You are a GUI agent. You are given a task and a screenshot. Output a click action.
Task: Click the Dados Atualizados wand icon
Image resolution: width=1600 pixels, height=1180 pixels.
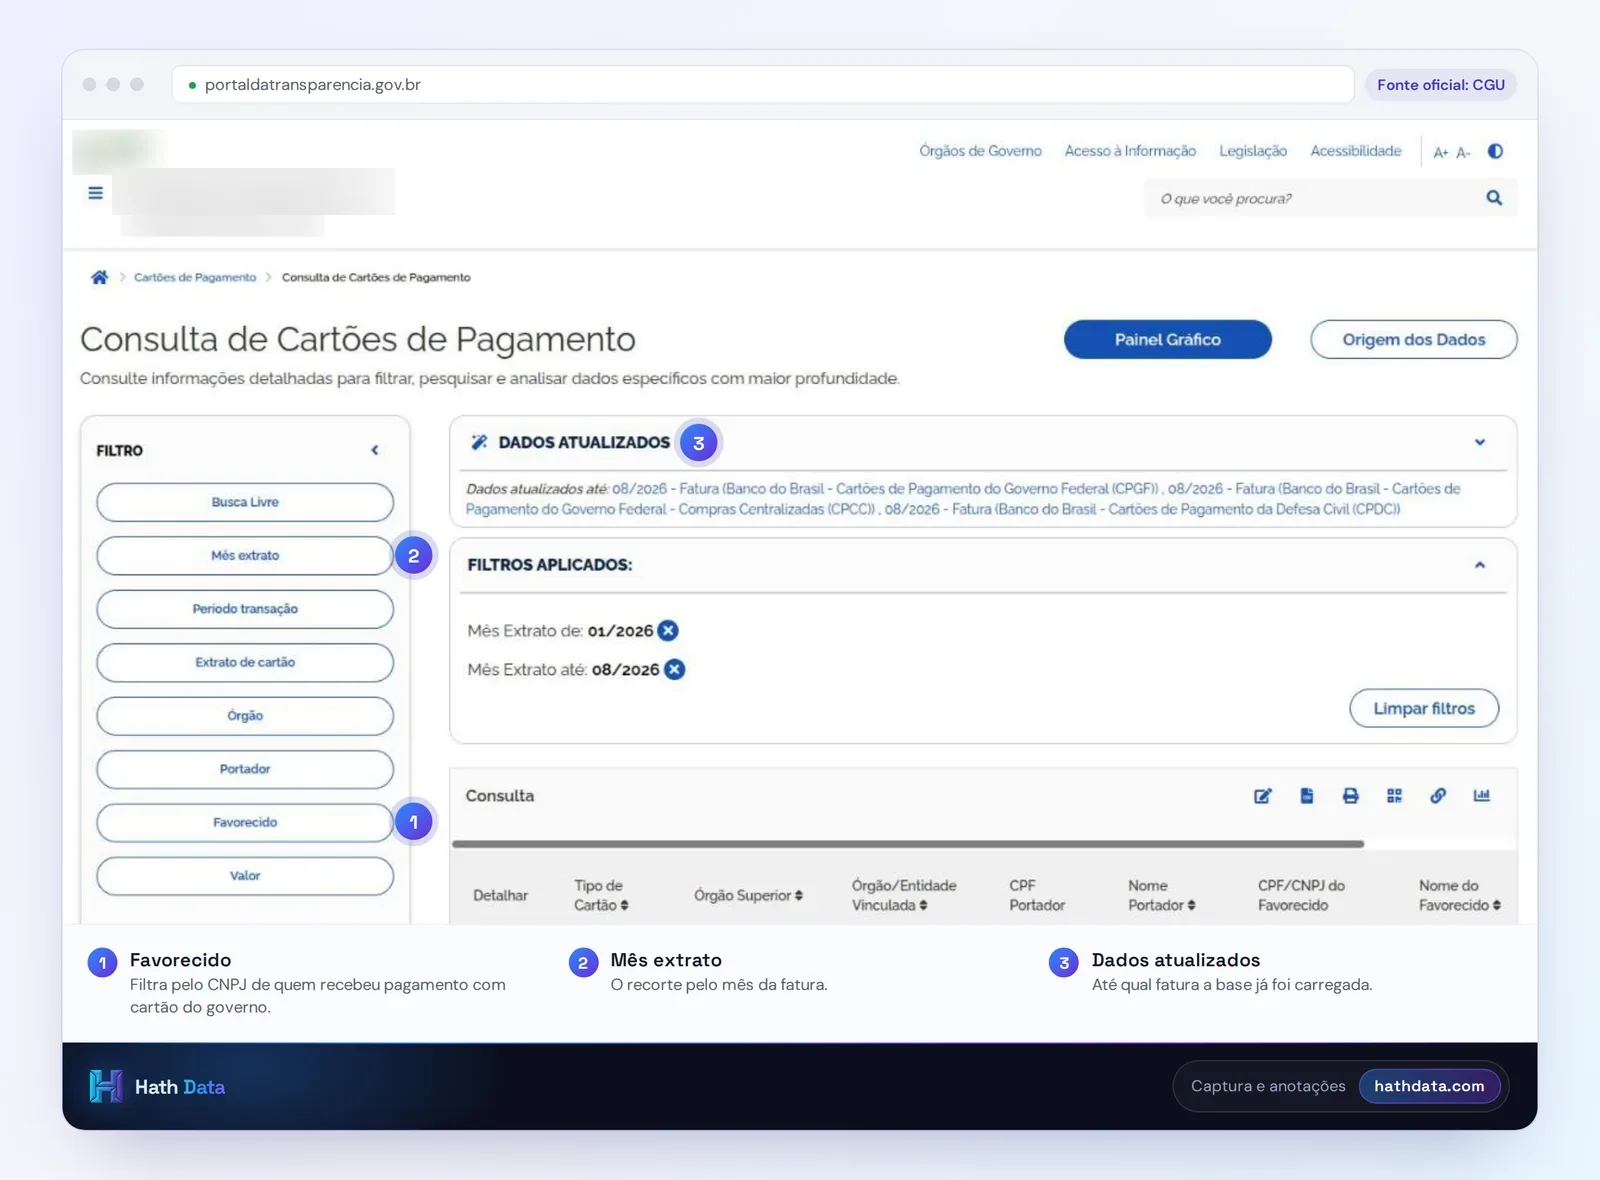pos(479,442)
